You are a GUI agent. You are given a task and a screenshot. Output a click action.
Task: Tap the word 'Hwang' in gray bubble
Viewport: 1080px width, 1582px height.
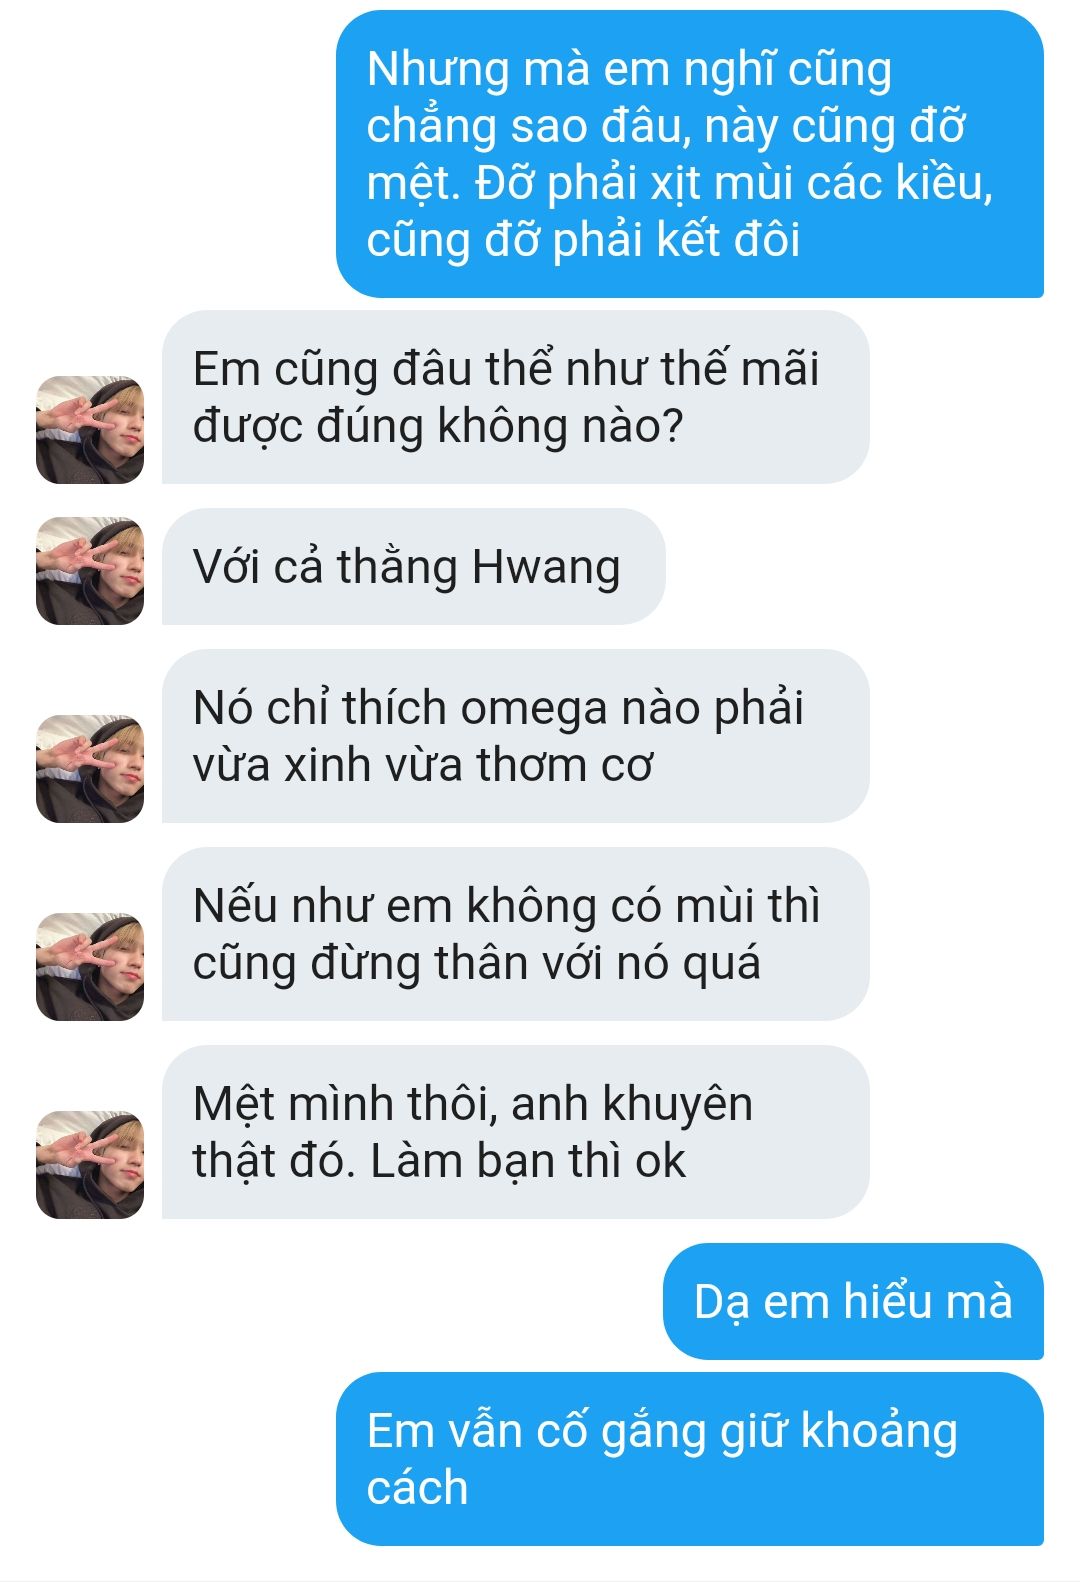[x=546, y=567]
